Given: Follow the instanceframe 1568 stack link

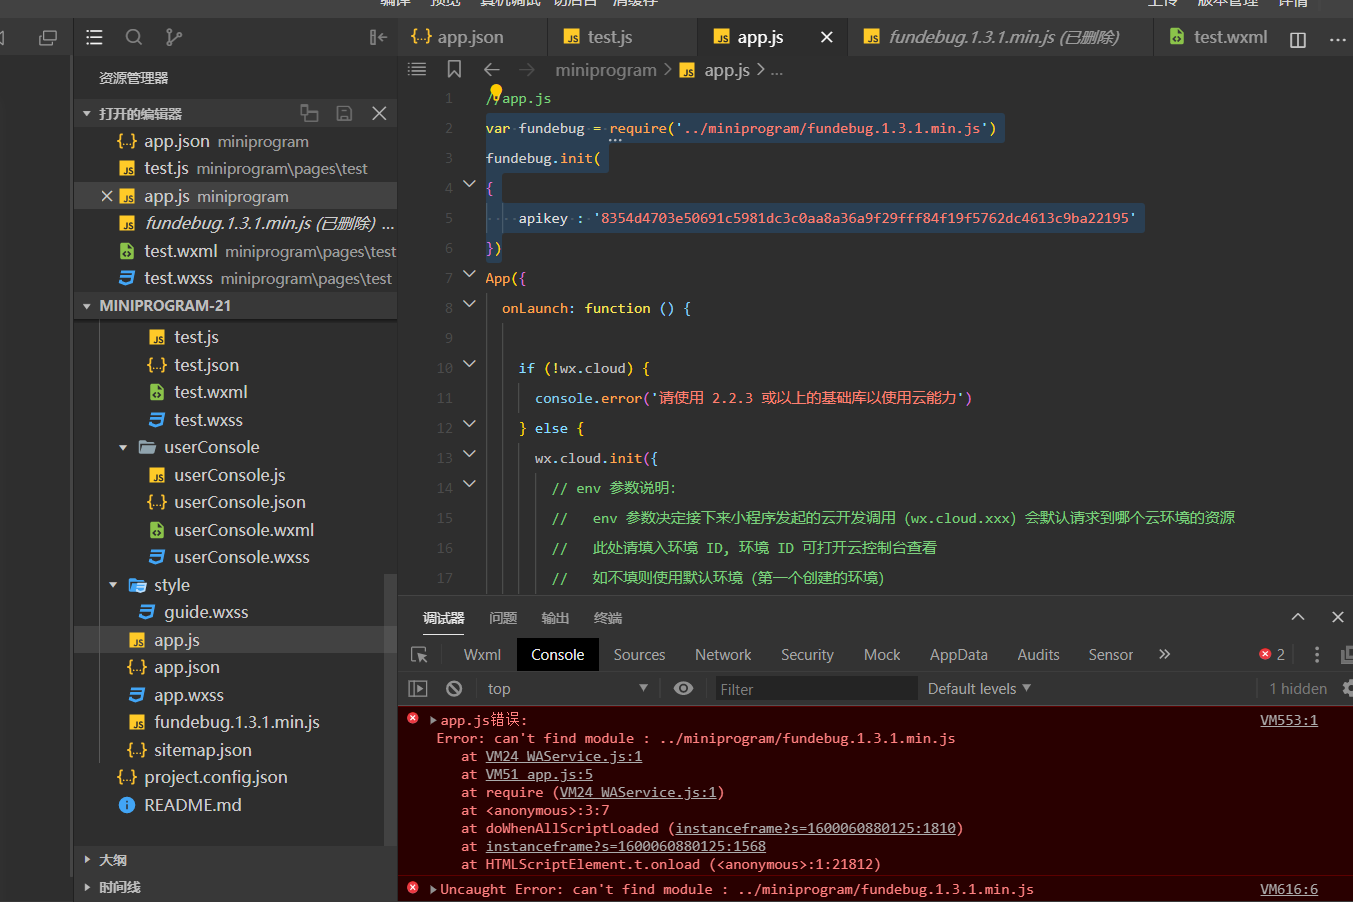Looking at the screenshot, I should coord(626,846).
